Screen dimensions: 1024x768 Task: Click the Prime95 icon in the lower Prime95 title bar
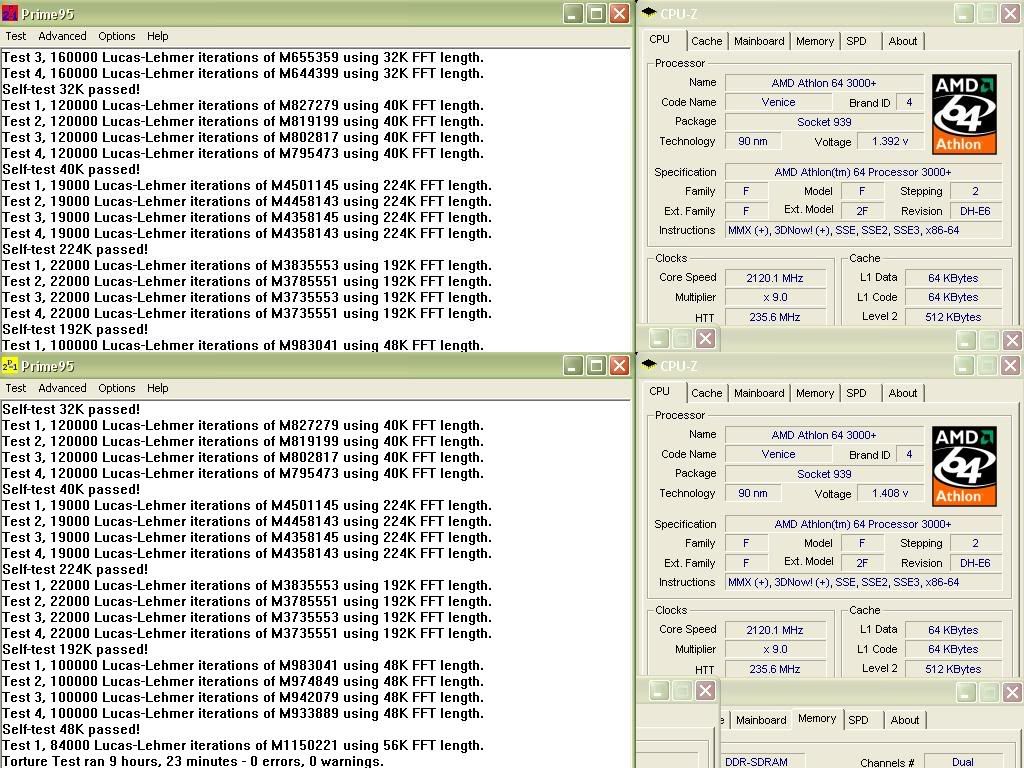pos(10,365)
